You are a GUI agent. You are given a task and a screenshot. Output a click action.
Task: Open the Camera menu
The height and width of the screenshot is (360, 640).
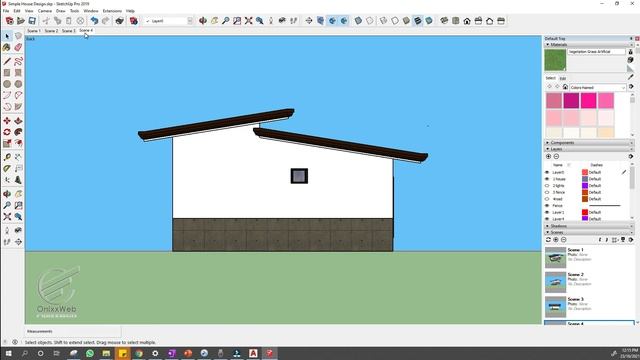tap(45, 11)
